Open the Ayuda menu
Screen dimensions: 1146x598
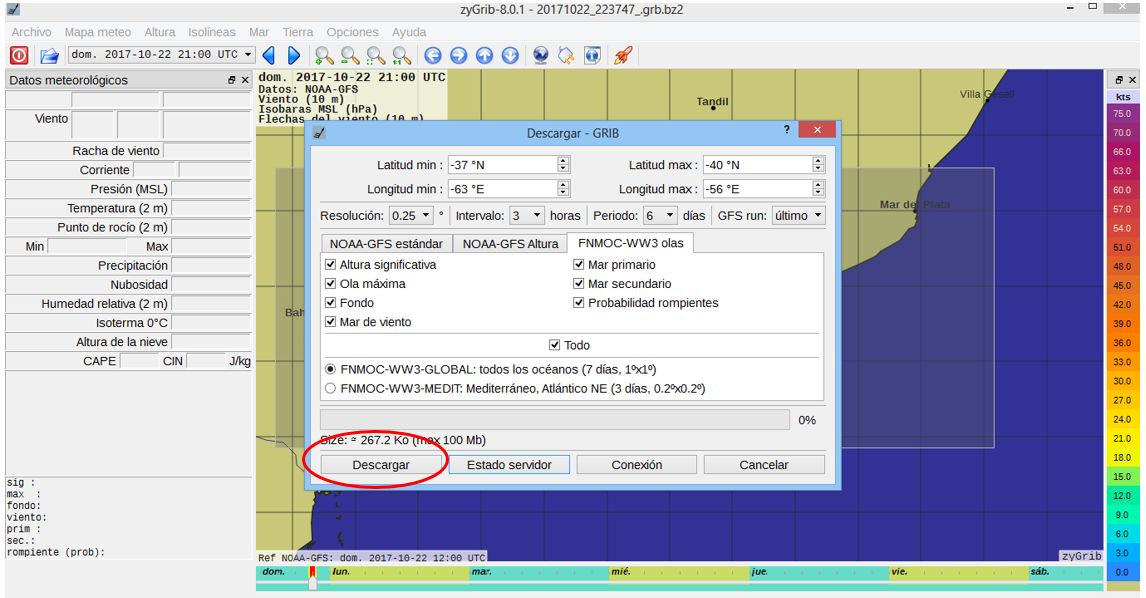coord(409,32)
